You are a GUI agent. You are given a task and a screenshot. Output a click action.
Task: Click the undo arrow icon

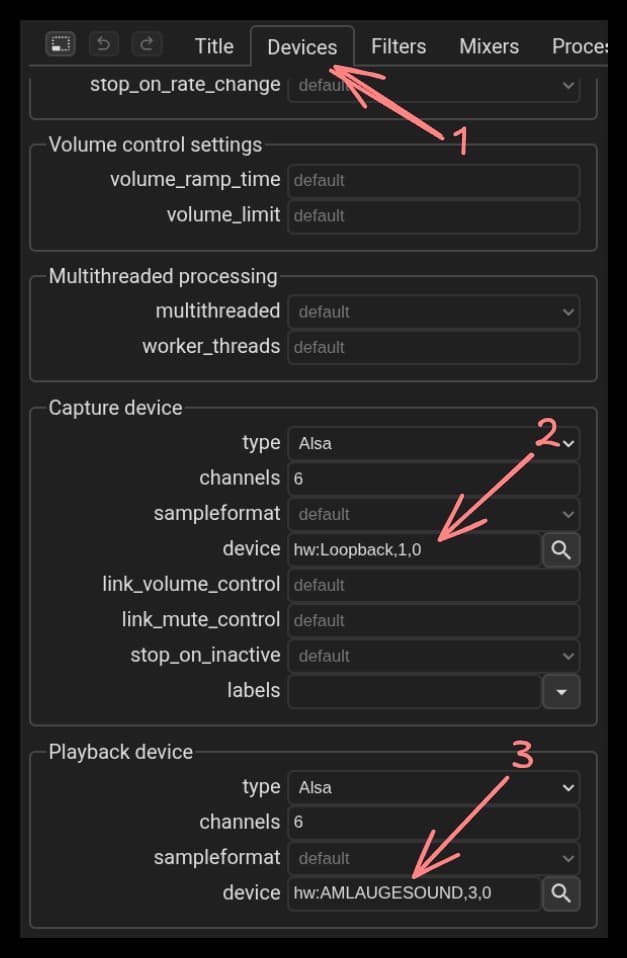click(104, 44)
